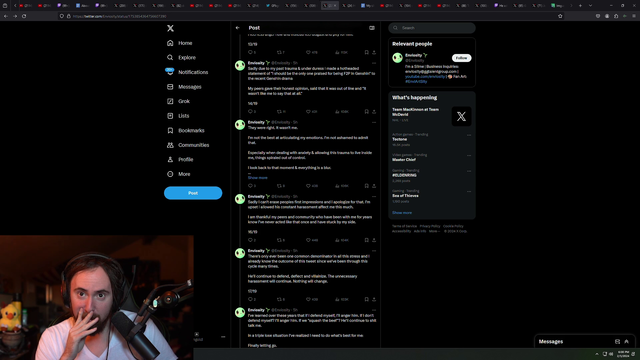This screenshot has height=360, width=640.
Task: Bookmark this page with the star icon
Action: coord(560,16)
